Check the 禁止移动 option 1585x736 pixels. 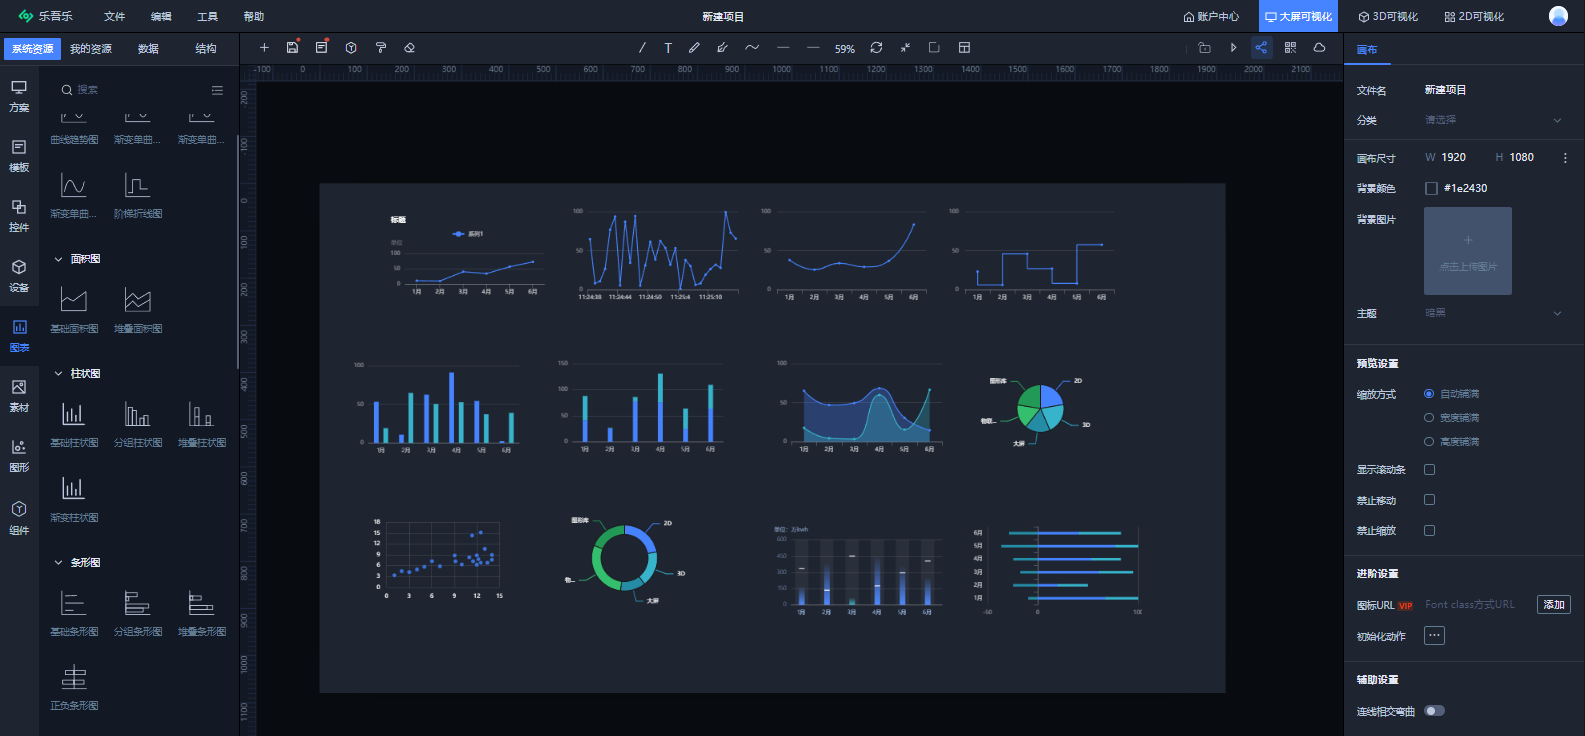[x=1430, y=500]
